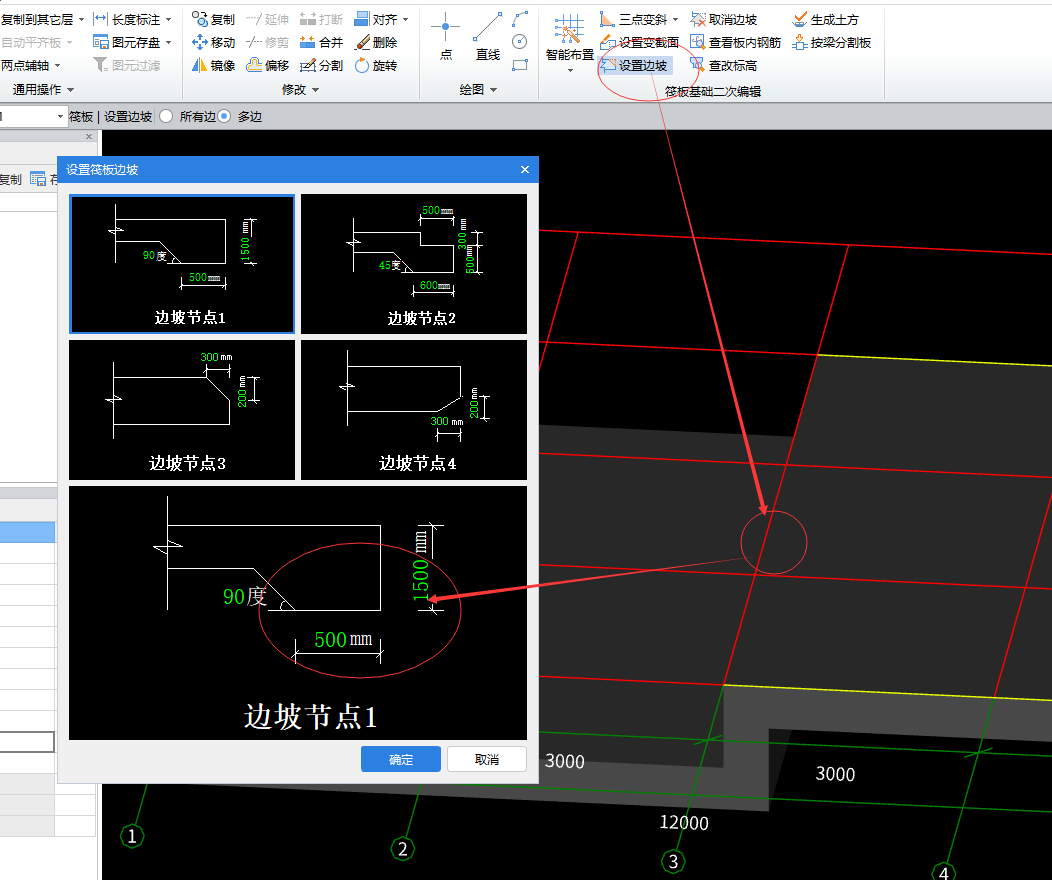Image resolution: width=1052 pixels, height=880 pixels.
Task: Select the 所有边 radio option
Action: click(x=166, y=116)
